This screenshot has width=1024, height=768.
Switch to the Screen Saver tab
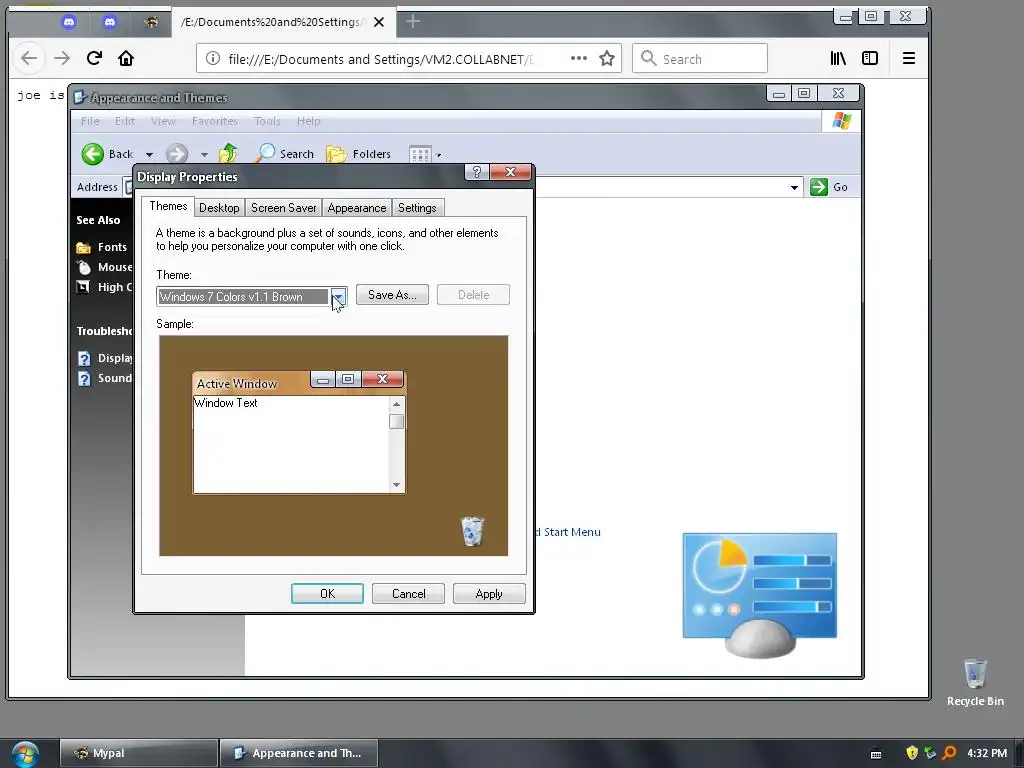pyautogui.click(x=283, y=208)
